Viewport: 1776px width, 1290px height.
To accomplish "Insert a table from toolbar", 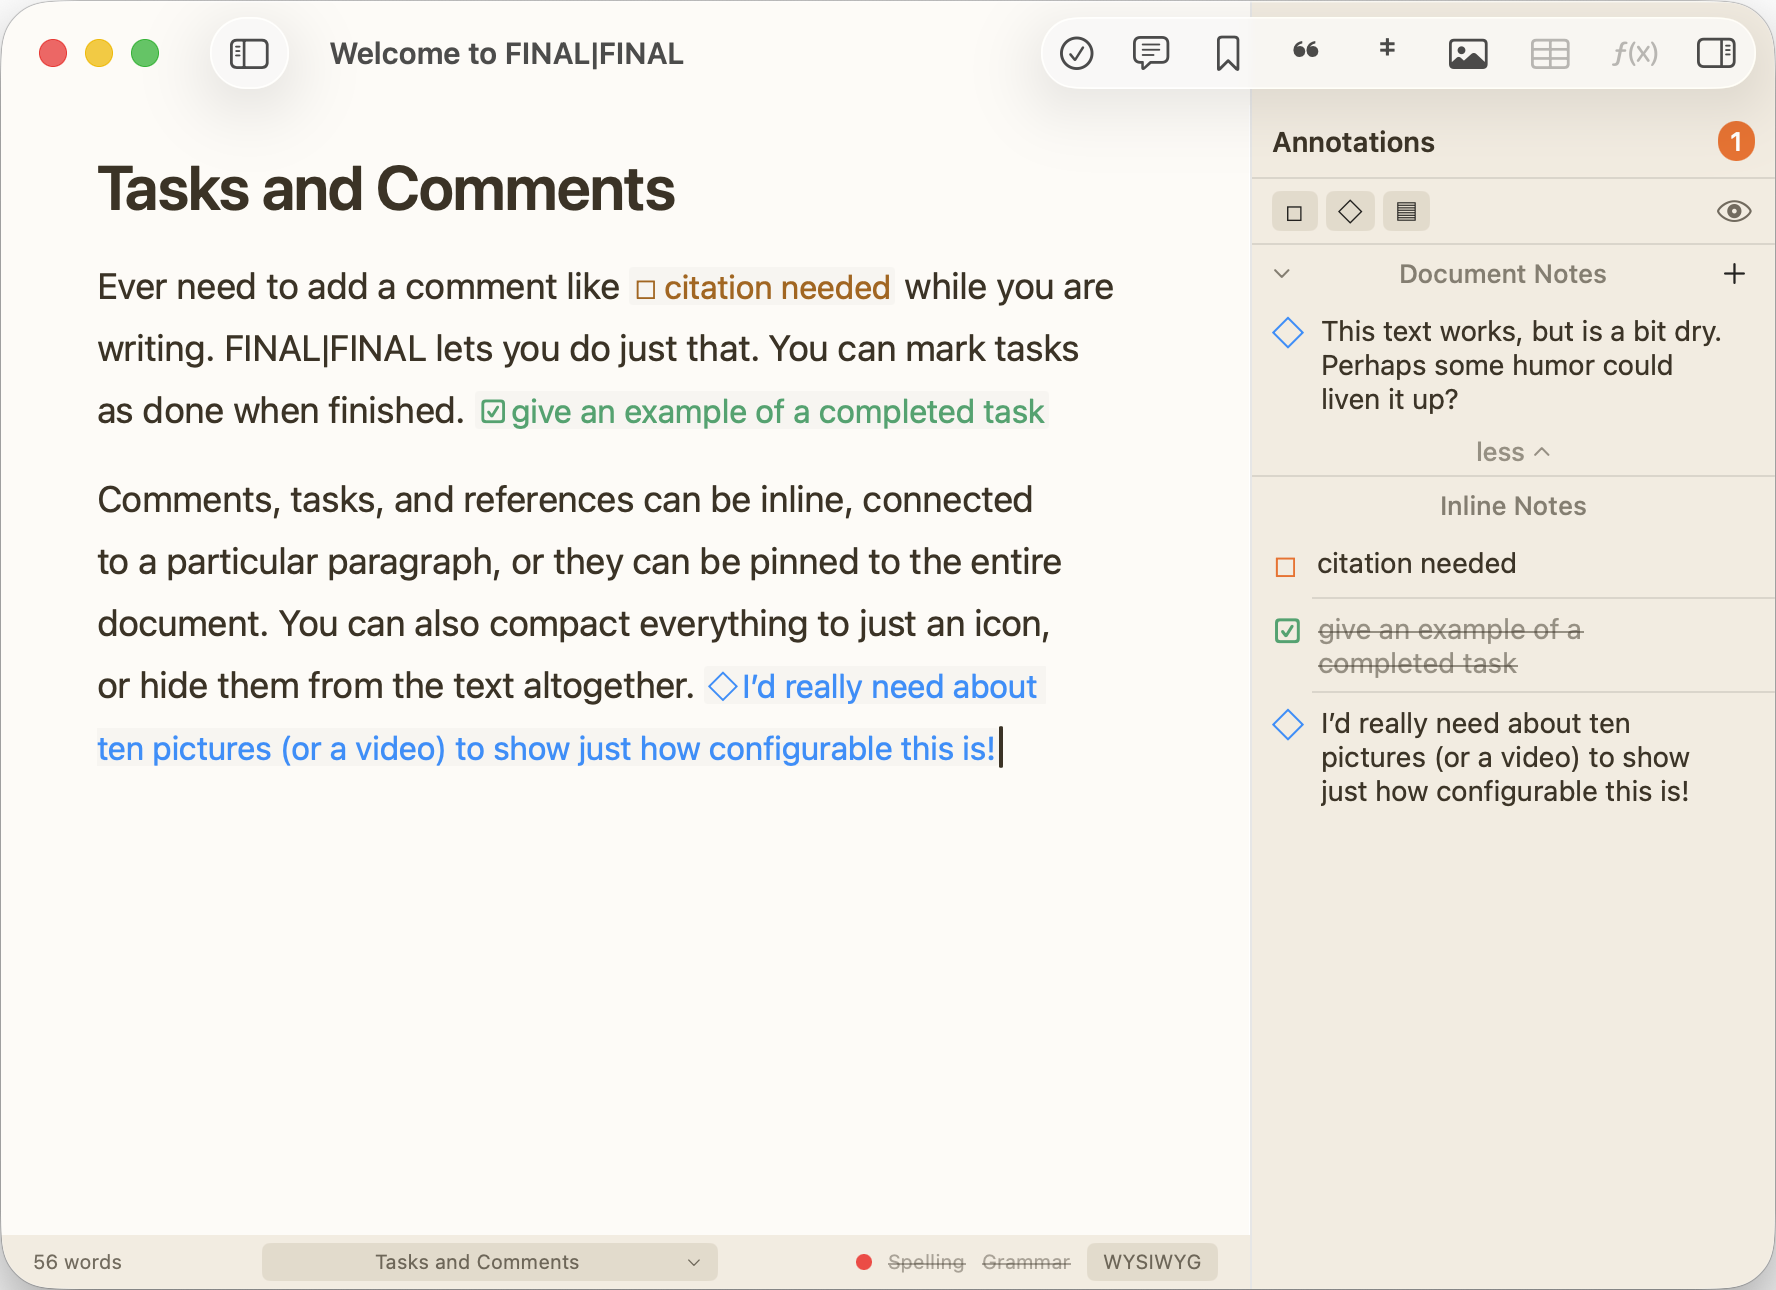I will point(1550,53).
